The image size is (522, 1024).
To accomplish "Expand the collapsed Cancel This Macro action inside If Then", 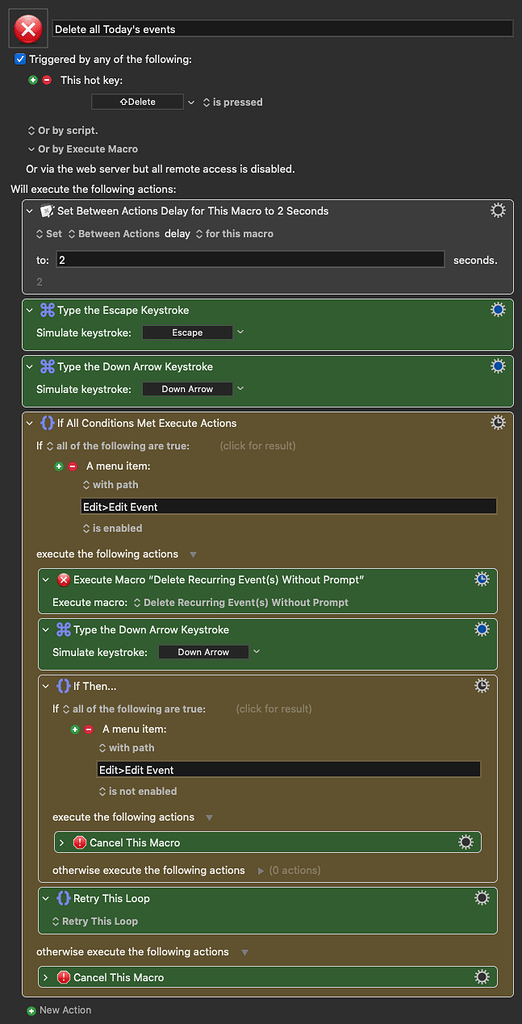I will coord(62,842).
